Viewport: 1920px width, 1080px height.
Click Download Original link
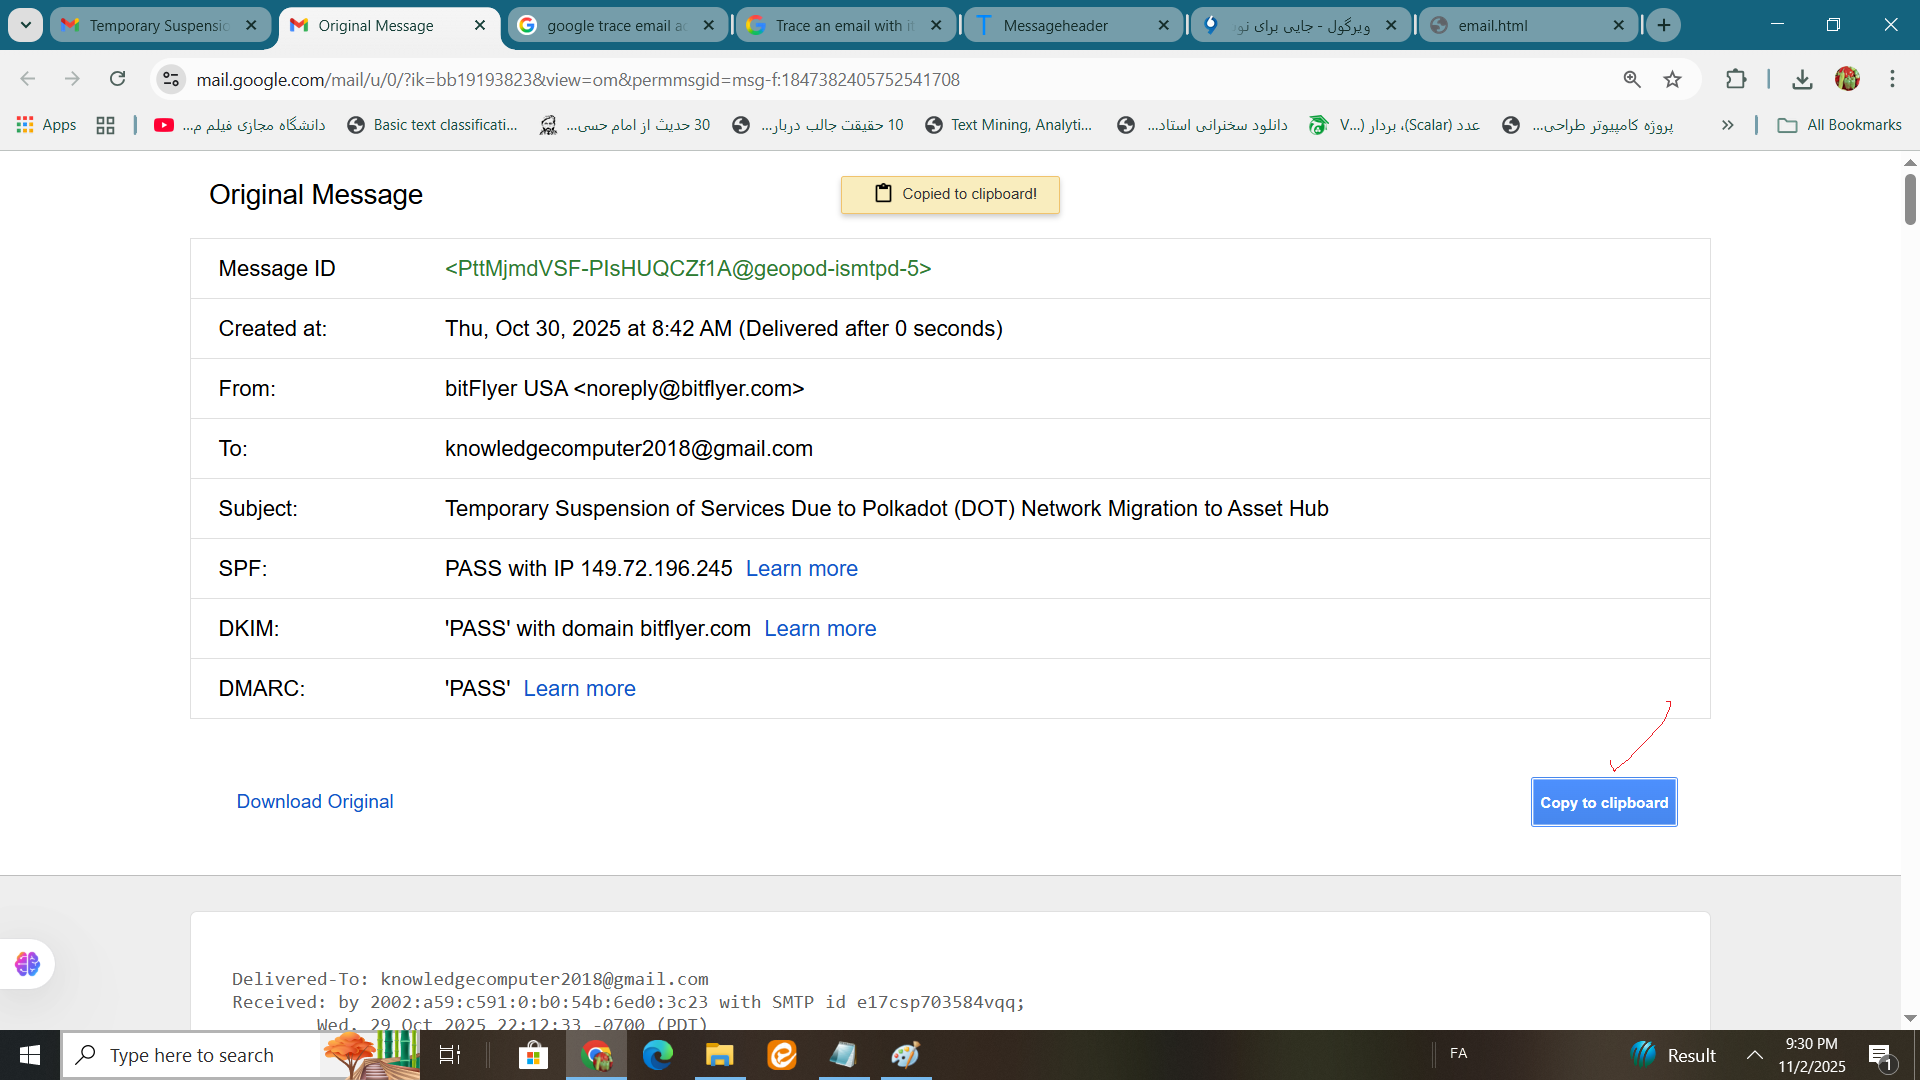tap(314, 801)
